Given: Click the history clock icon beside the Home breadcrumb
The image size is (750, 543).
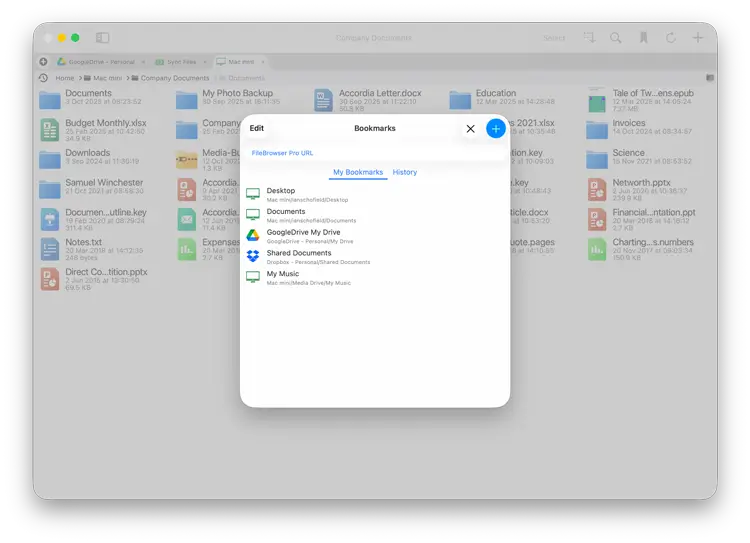Looking at the screenshot, I should (x=43, y=78).
